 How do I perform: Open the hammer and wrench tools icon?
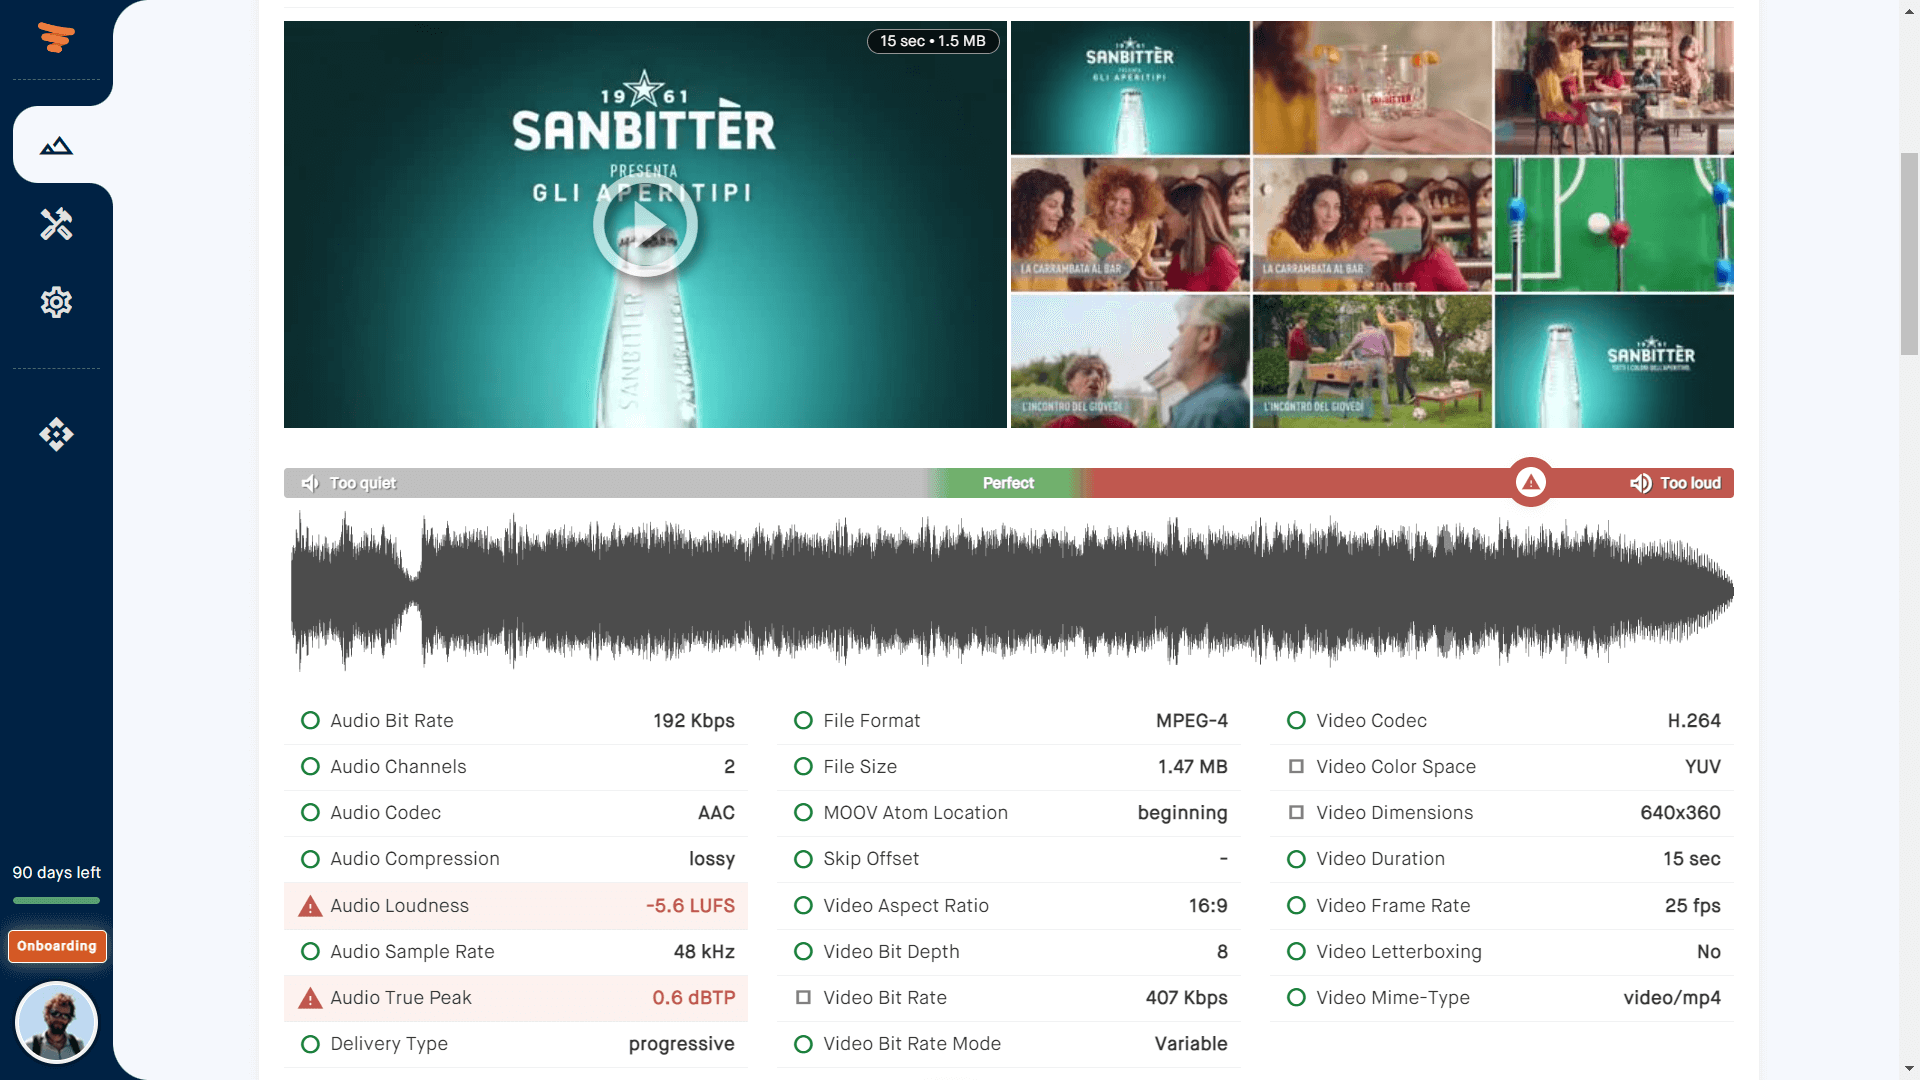click(56, 224)
